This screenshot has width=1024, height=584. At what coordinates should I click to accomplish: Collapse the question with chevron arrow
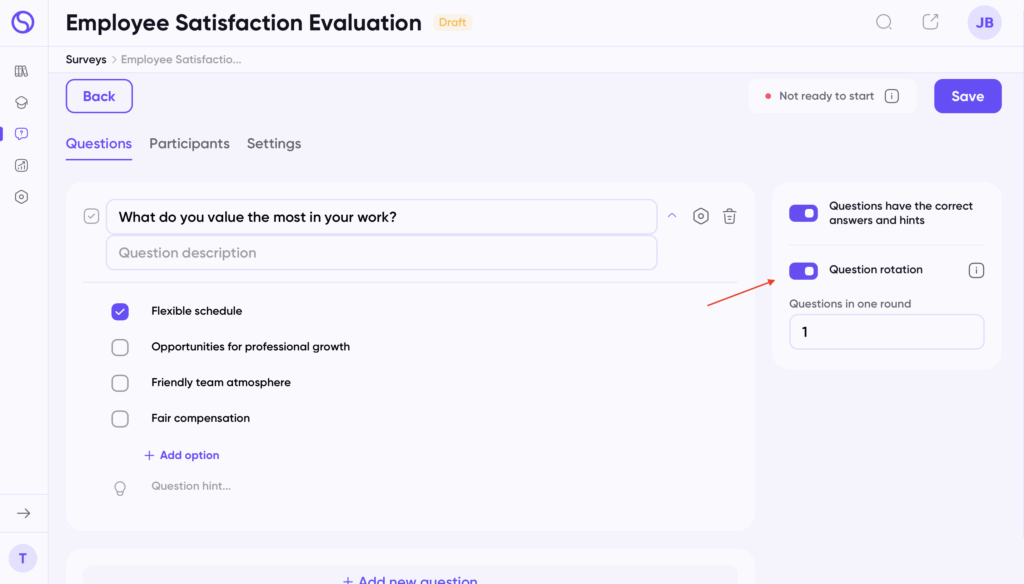tap(672, 215)
